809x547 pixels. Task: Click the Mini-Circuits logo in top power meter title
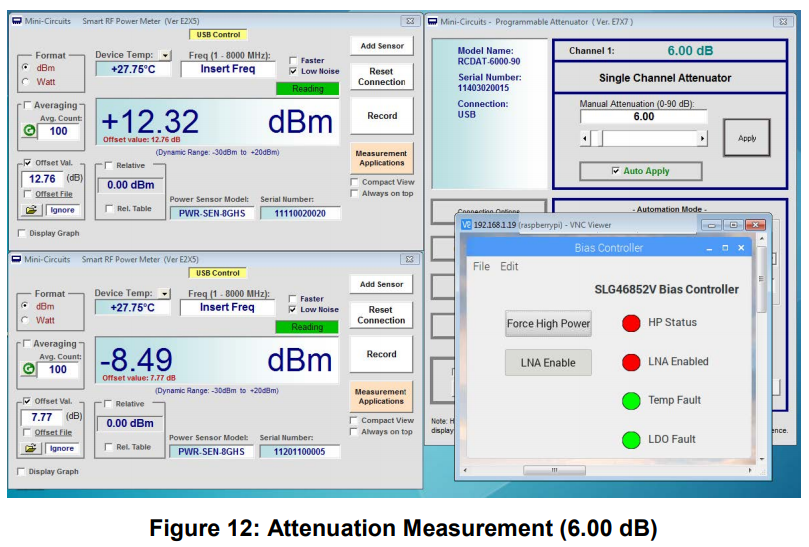pos(17,21)
